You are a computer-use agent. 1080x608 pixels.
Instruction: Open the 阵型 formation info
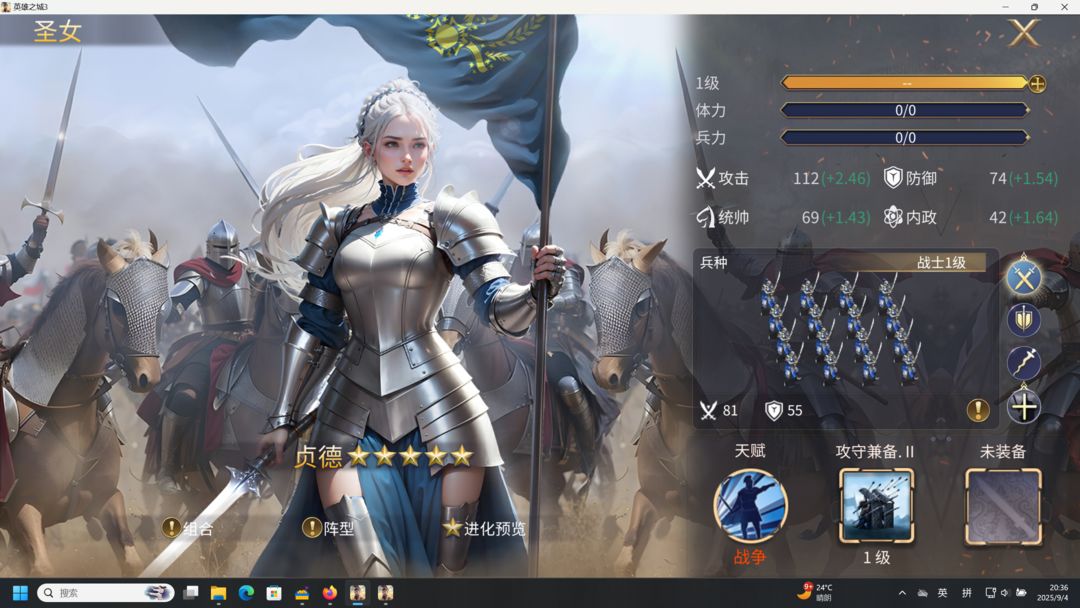coord(329,528)
